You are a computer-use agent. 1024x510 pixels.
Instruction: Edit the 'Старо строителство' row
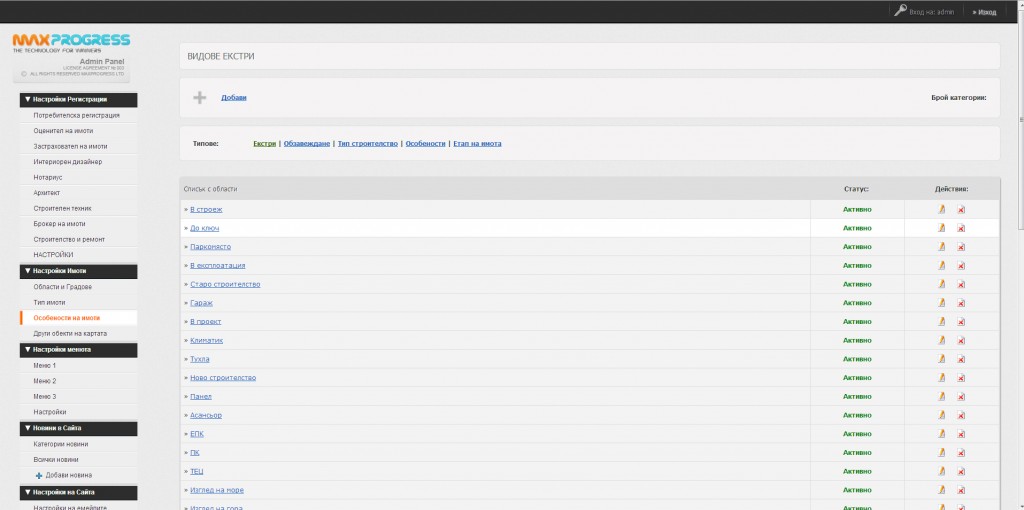(941, 285)
